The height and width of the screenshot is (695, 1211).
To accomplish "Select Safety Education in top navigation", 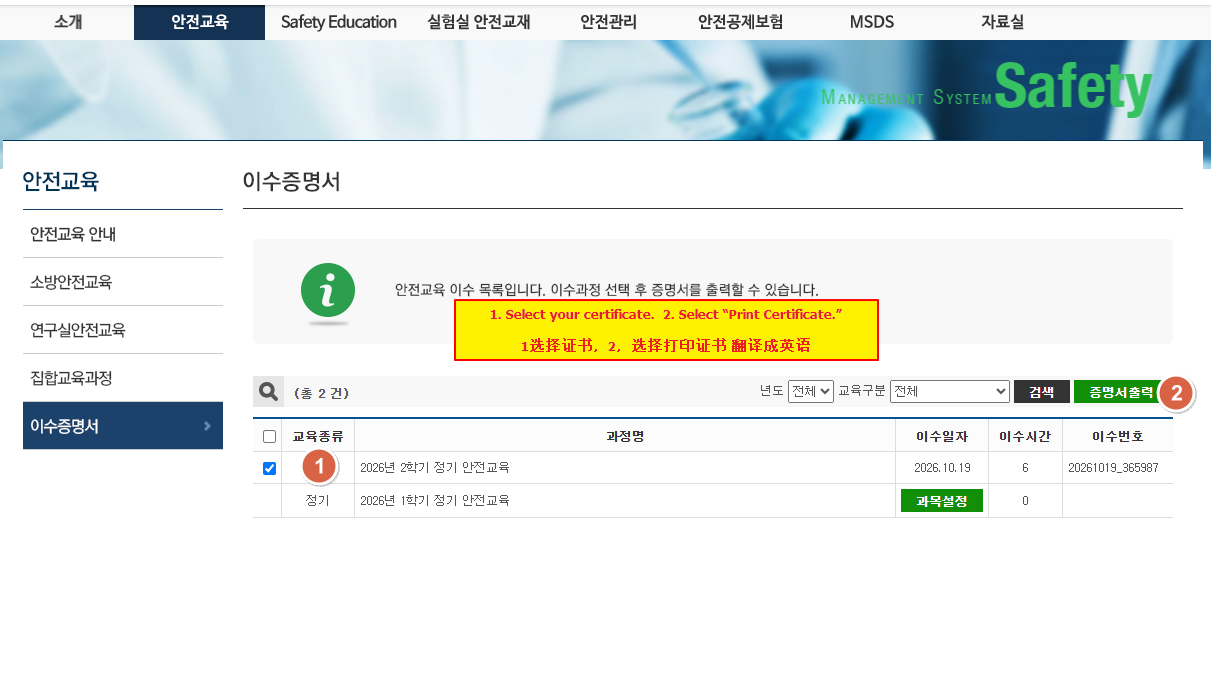I will point(339,22).
